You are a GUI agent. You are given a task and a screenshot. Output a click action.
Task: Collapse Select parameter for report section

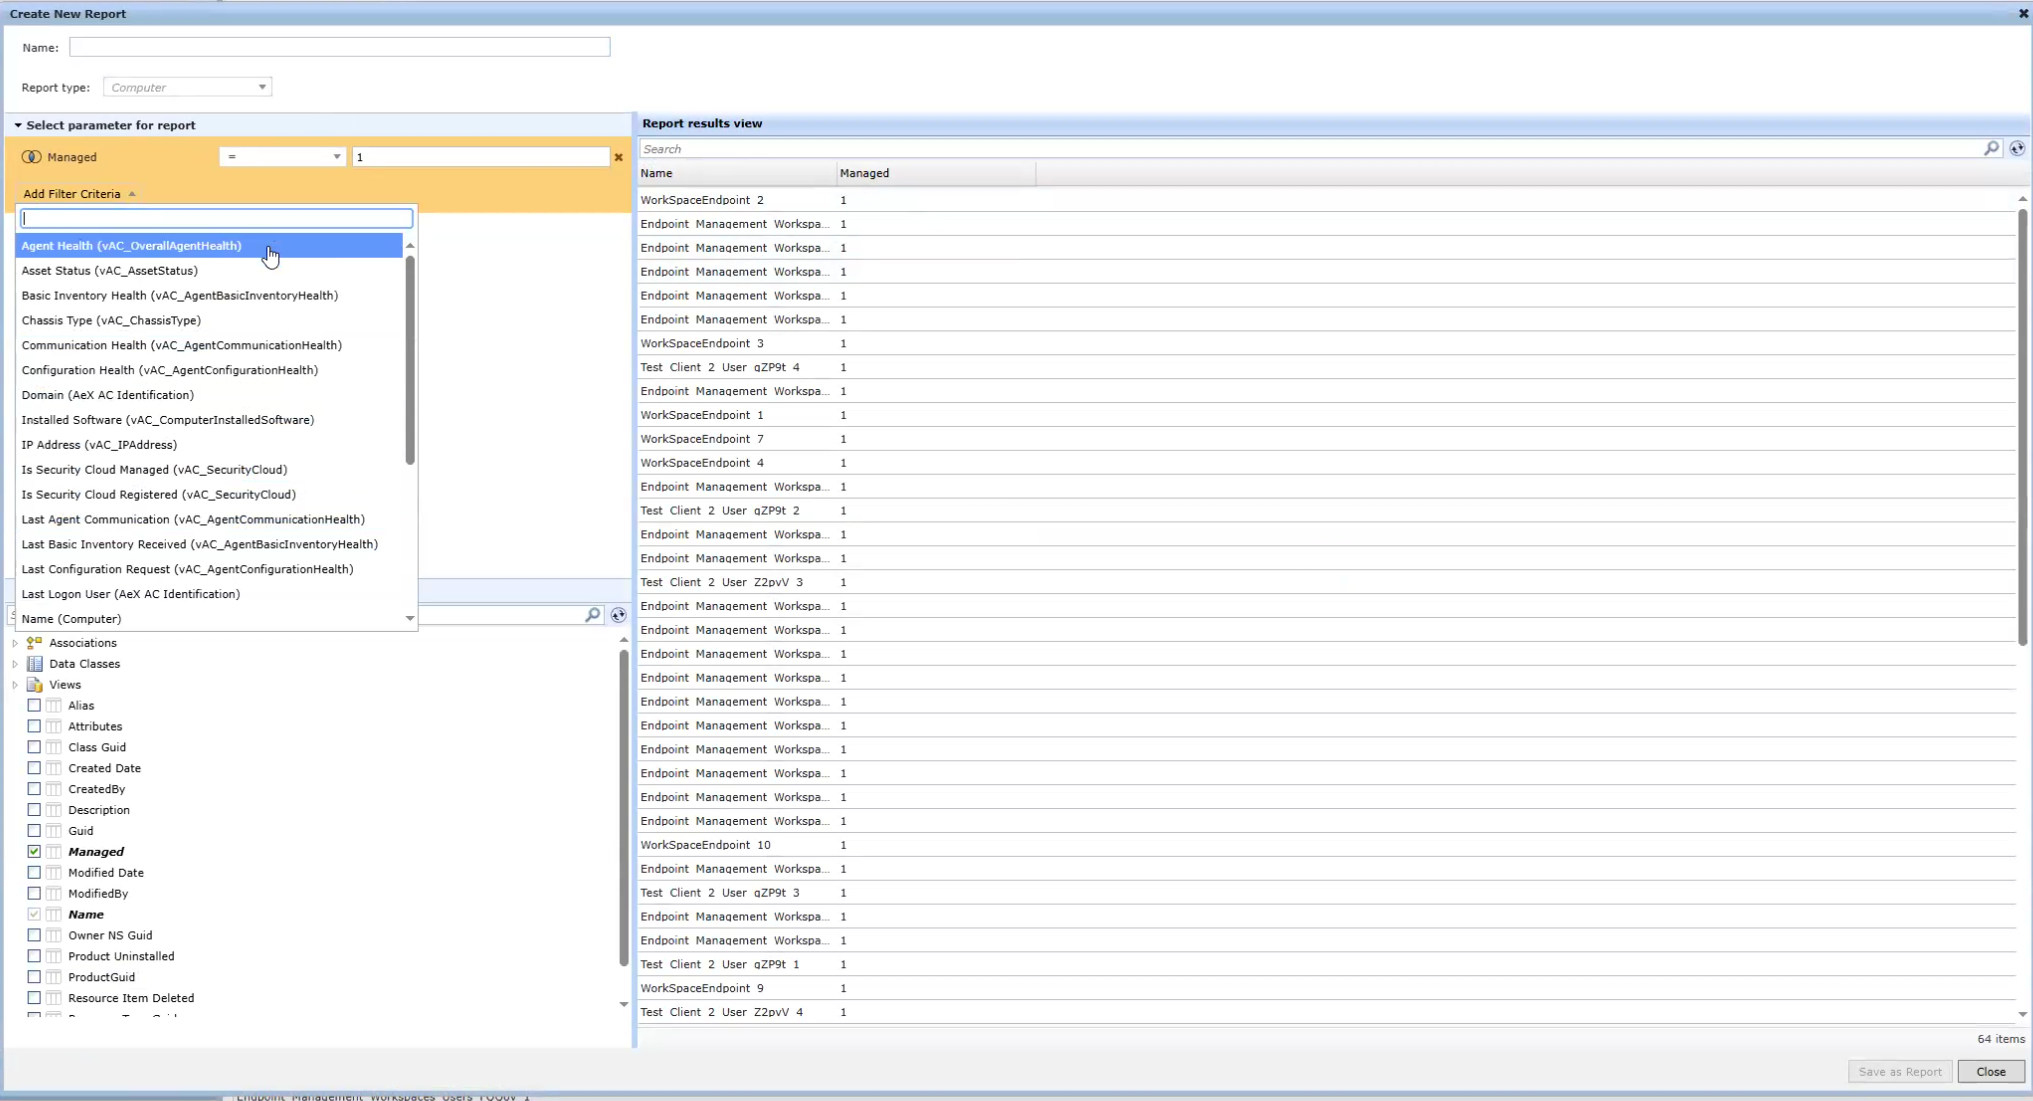[x=18, y=125]
